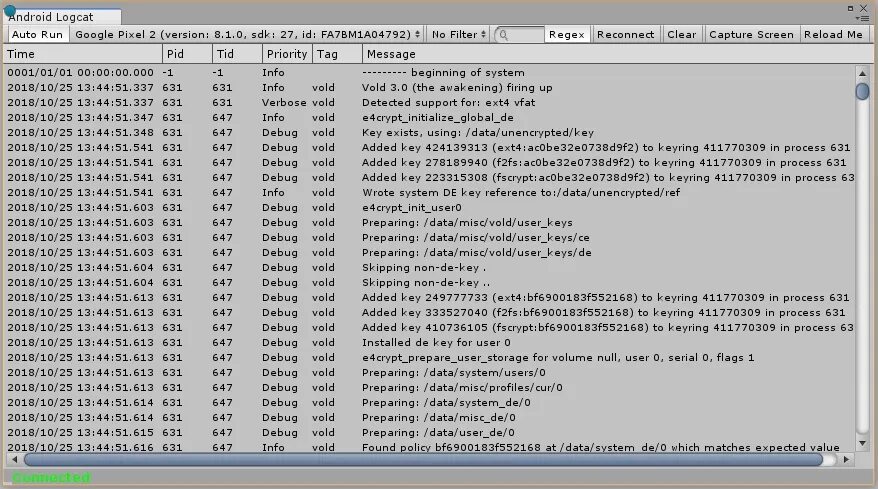The image size is (878, 489).
Task: Select 'Added key 333527040' log entry
Action: click(430, 313)
